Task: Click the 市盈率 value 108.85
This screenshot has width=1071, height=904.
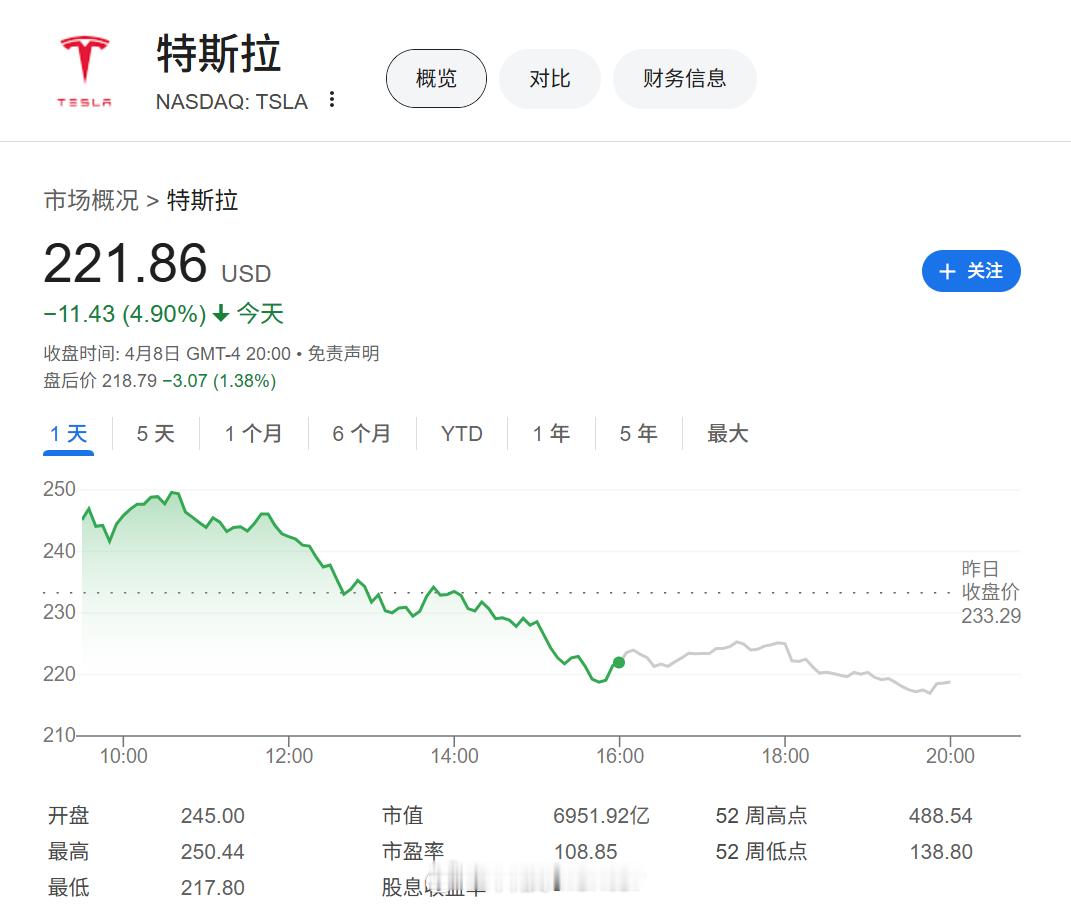Action: pos(585,852)
